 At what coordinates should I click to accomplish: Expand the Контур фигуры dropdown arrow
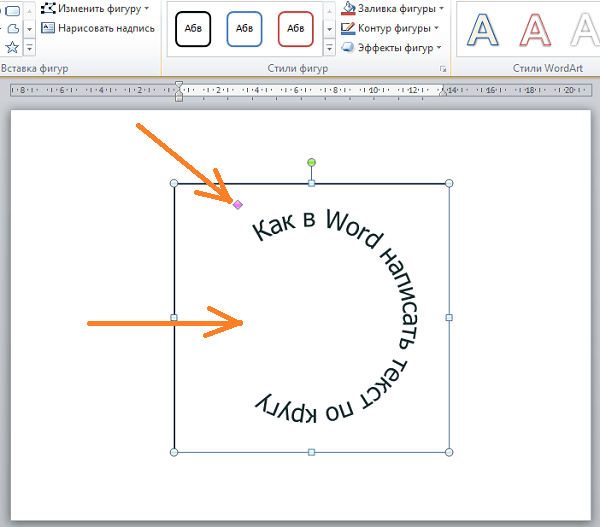pos(436,28)
